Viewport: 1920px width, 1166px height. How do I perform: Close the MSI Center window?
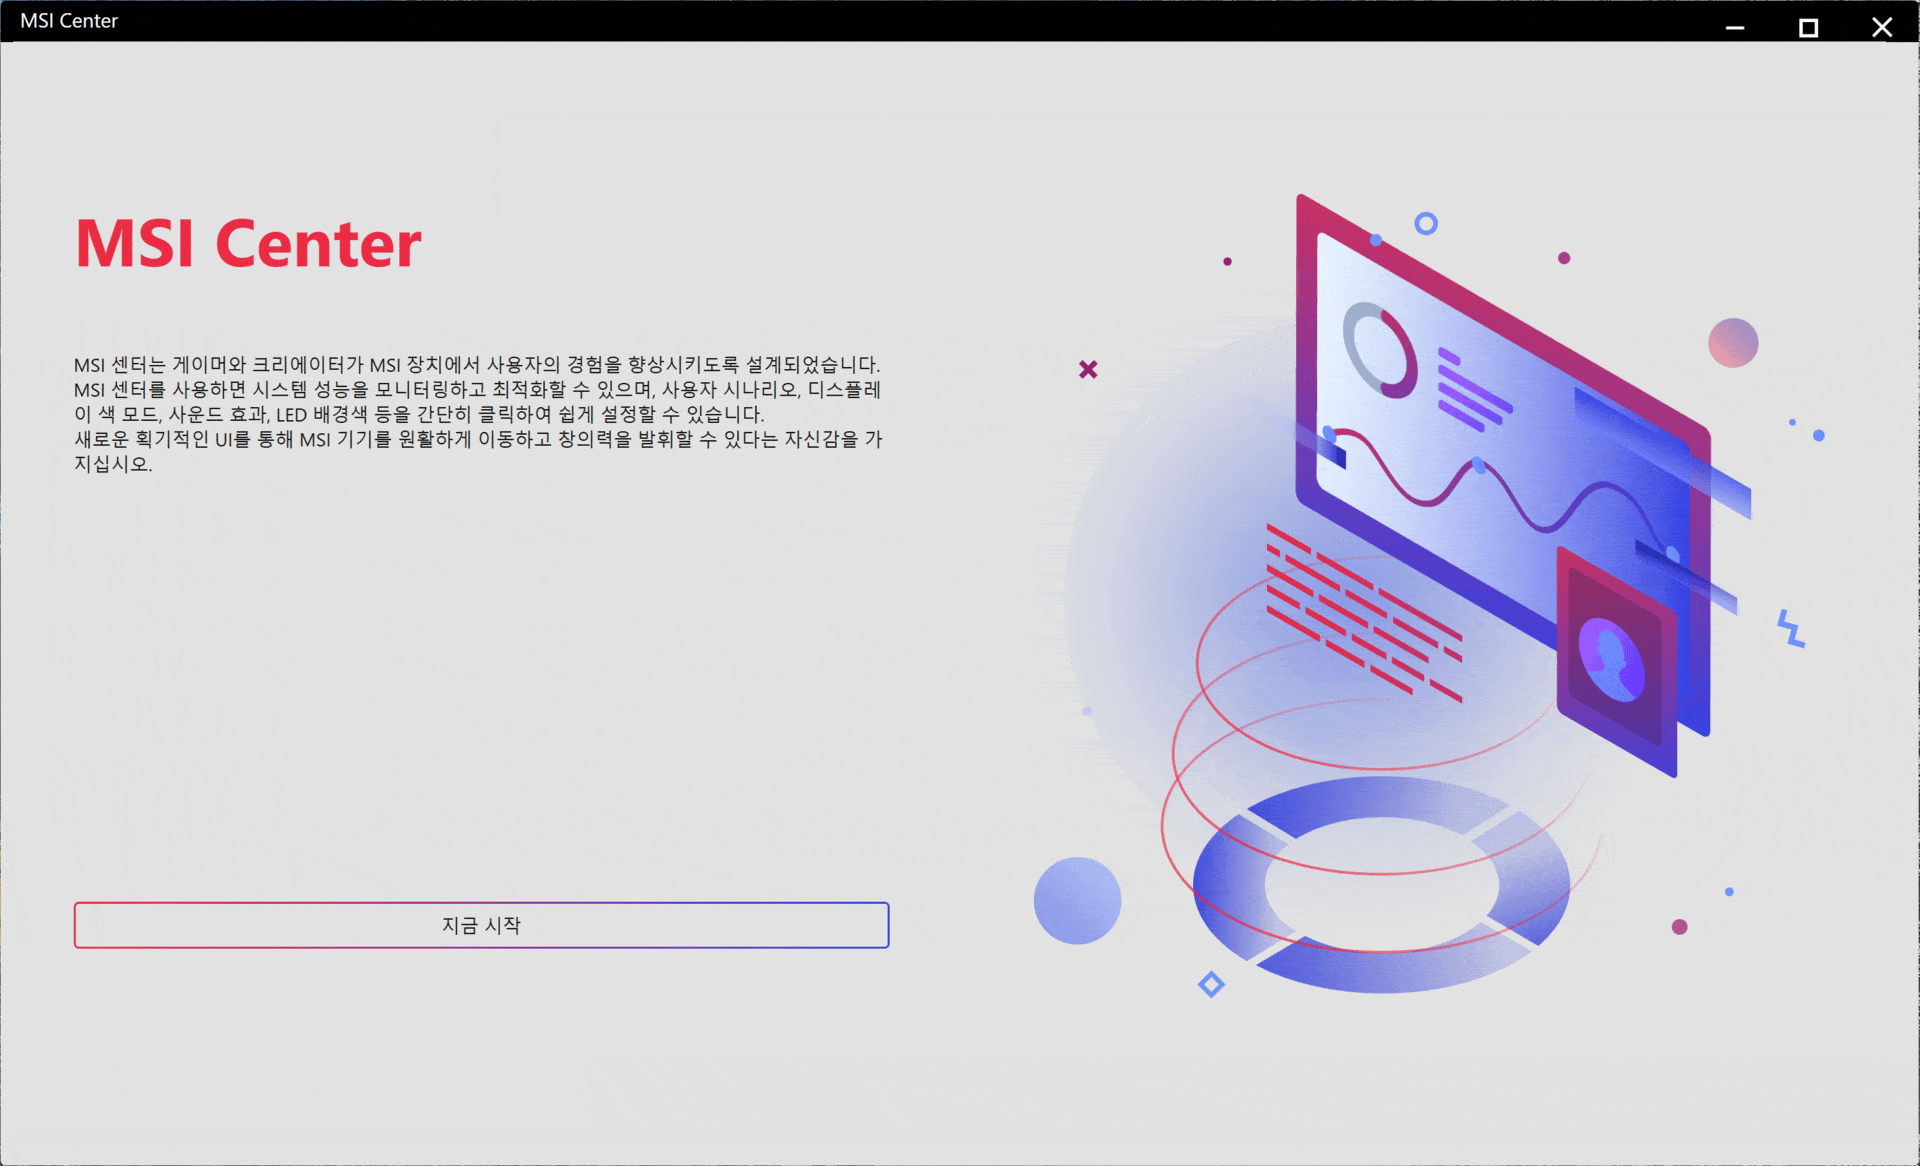(1881, 27)
